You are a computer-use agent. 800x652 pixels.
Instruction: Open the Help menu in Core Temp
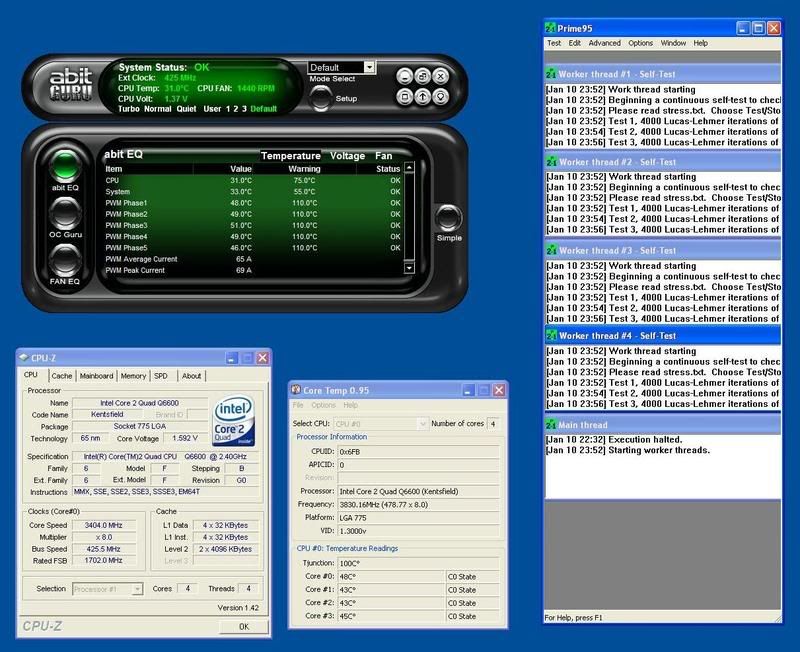point(351,405)
